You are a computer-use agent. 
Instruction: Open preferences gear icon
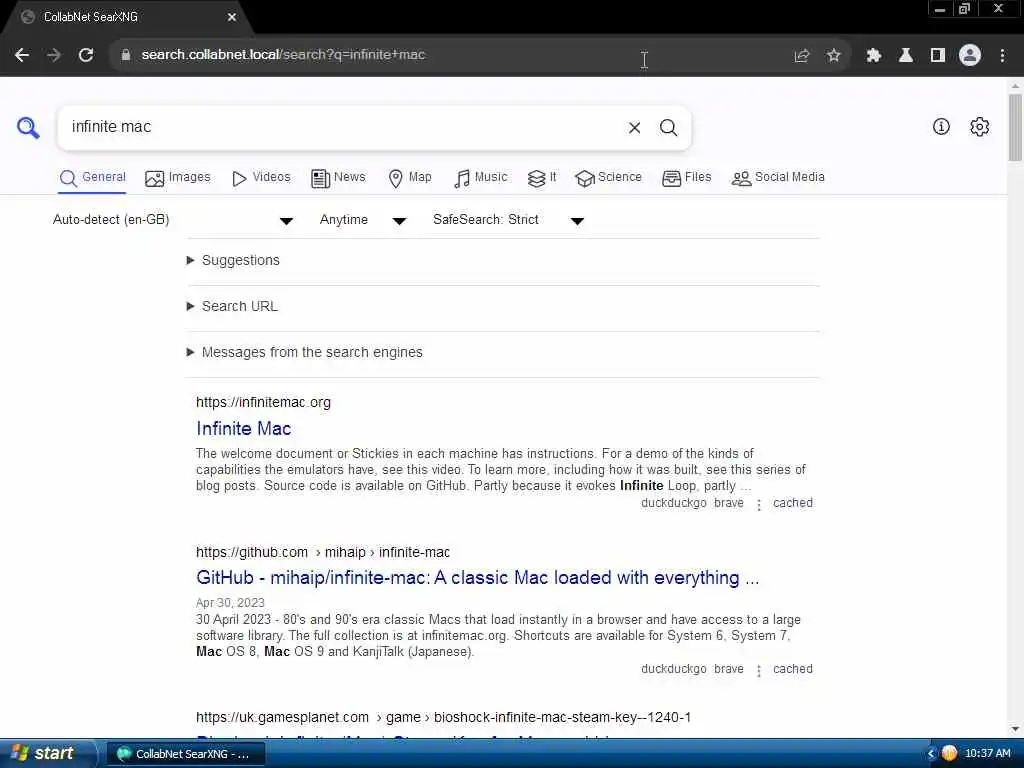tap(980, 127)
